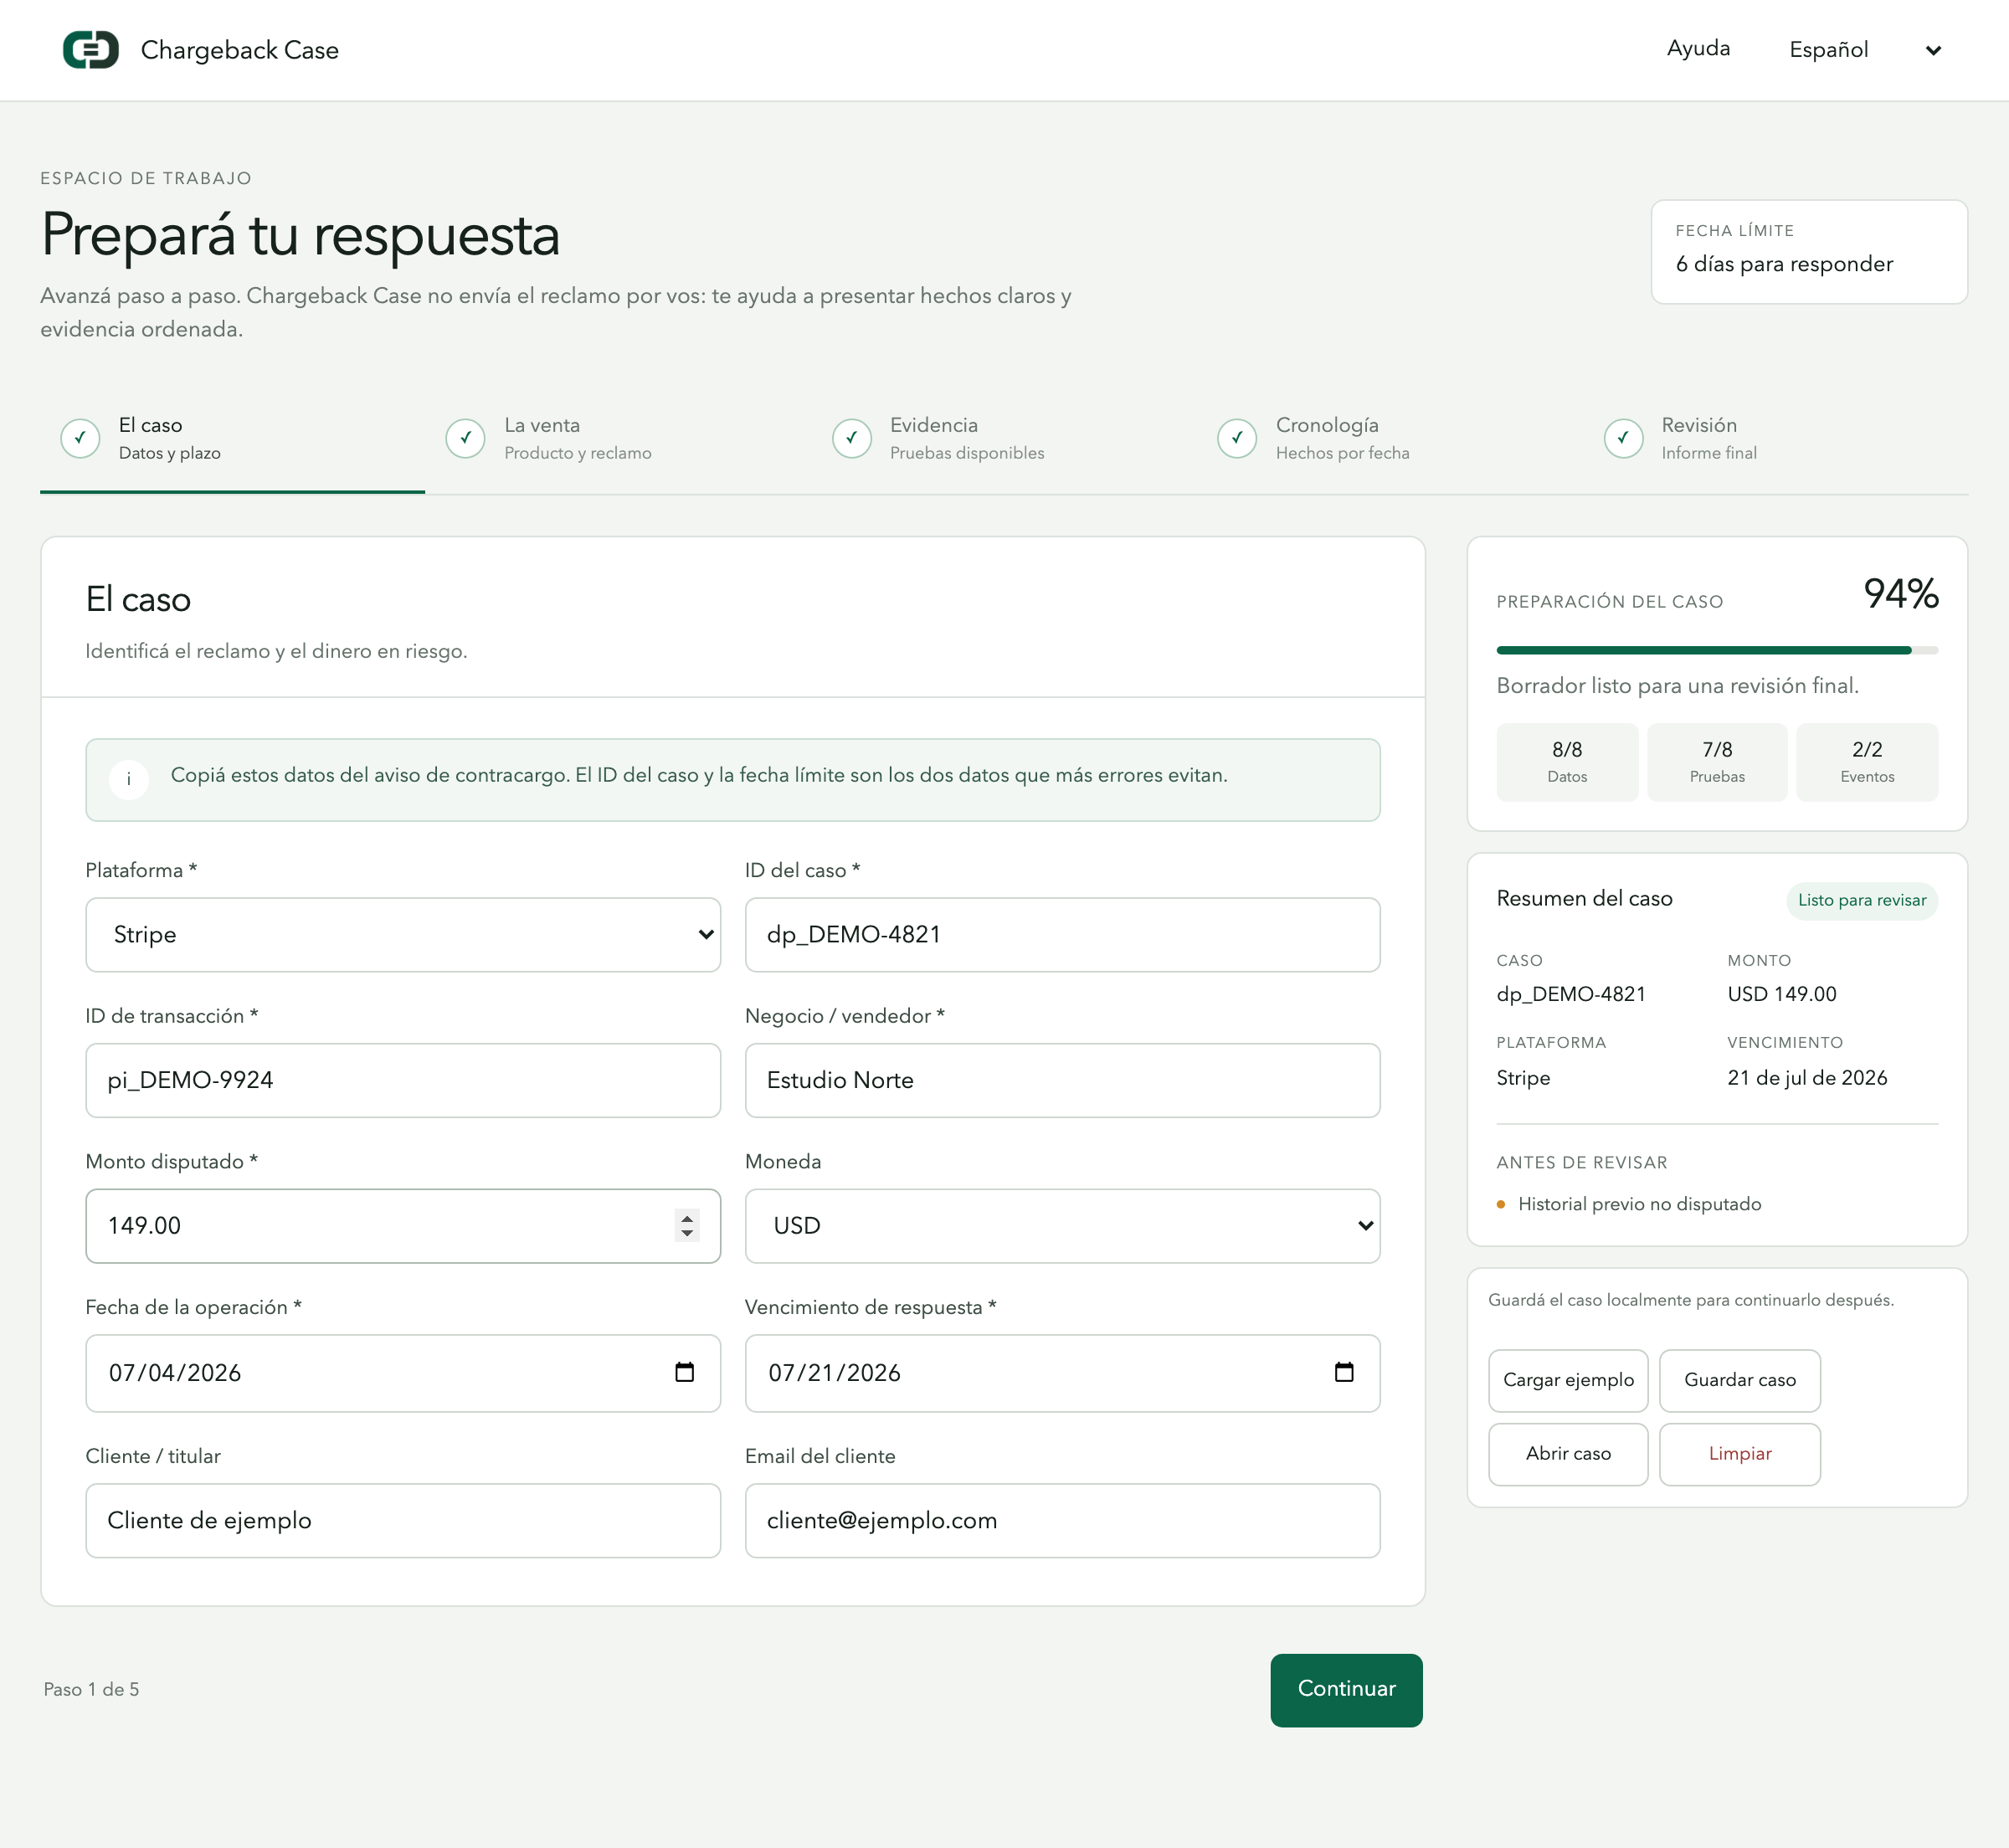Focus the ID del caso field

[x=1062, y=934]
